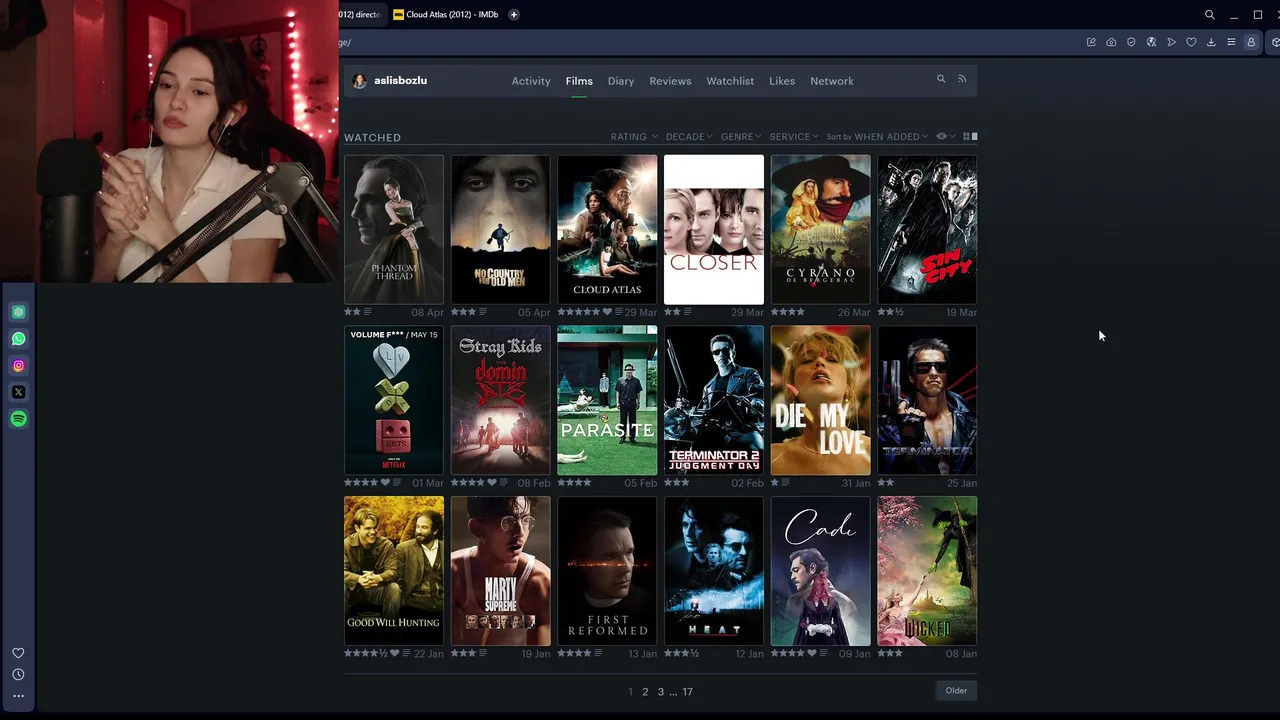Open the Good Will Hunting poster
Viewport: 1280px width, 720px height.
pyautogui.click(x=394, y=571)
